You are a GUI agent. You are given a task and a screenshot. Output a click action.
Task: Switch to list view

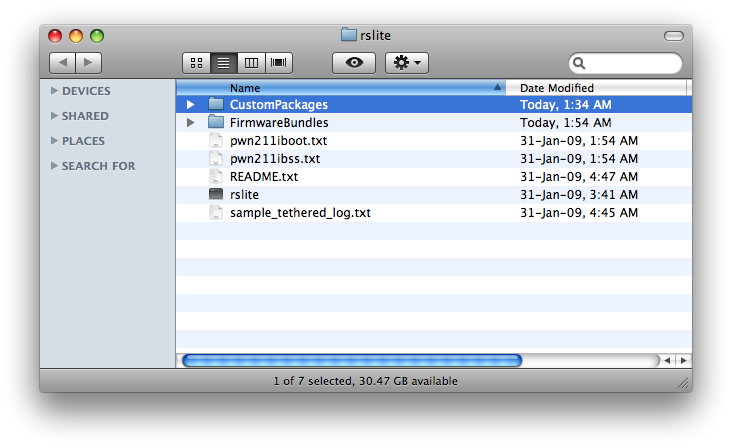click(223, 63)
